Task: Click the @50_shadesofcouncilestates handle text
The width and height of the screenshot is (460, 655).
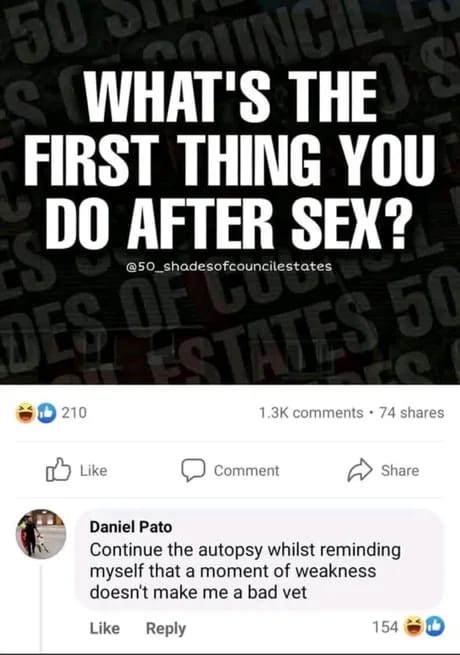Action: coord(229,266)
